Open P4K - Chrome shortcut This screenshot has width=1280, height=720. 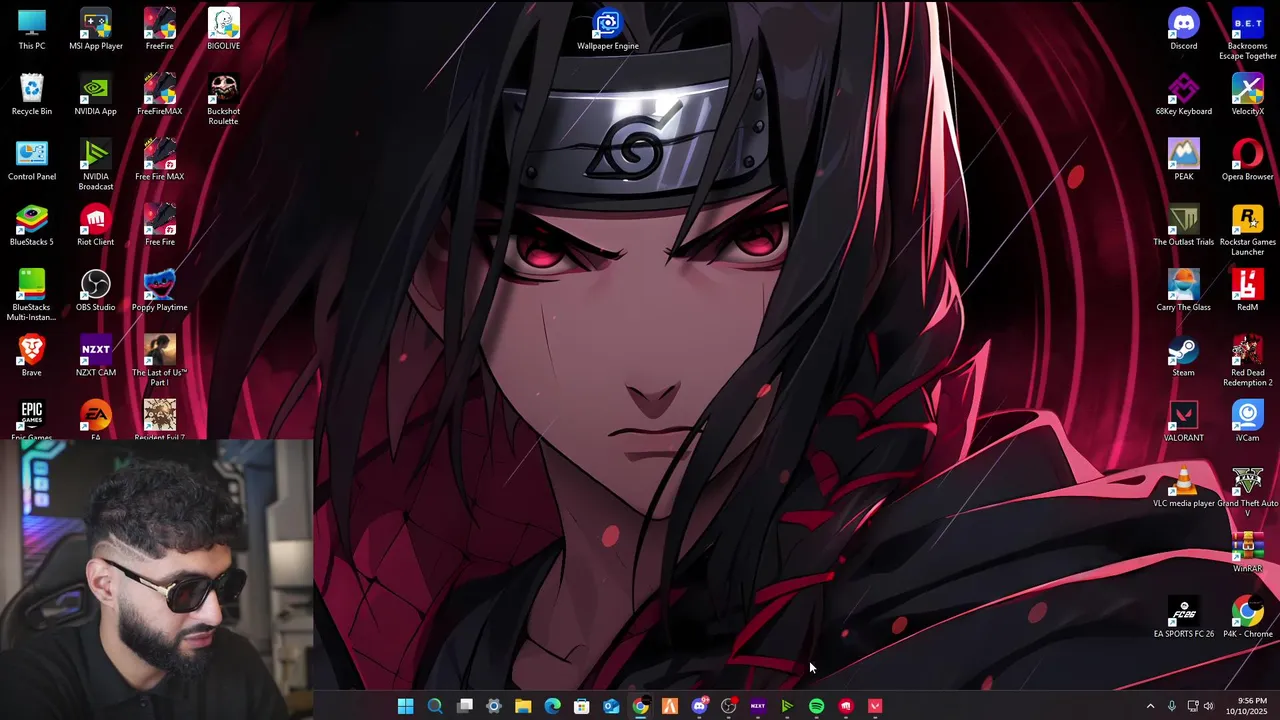(1248, 617)
